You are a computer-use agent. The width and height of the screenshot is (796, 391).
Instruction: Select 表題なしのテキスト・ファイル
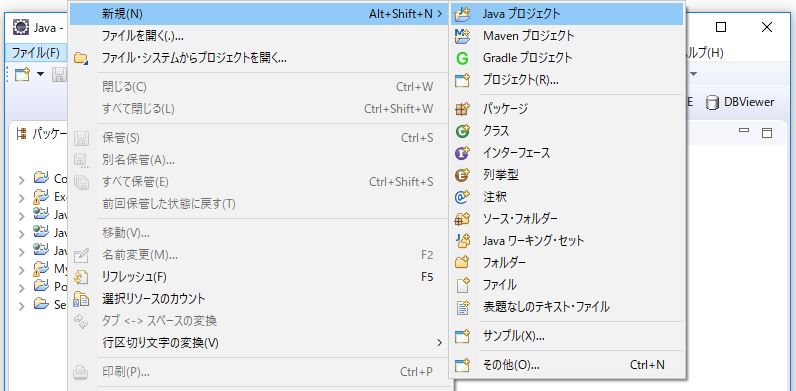click(567, 307)
